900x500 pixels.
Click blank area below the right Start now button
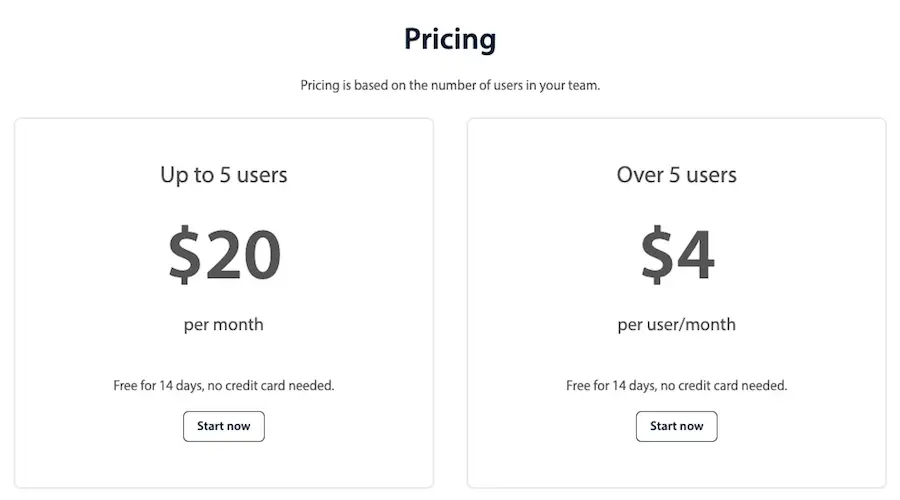pyautogui.click(x=677, y=464)
